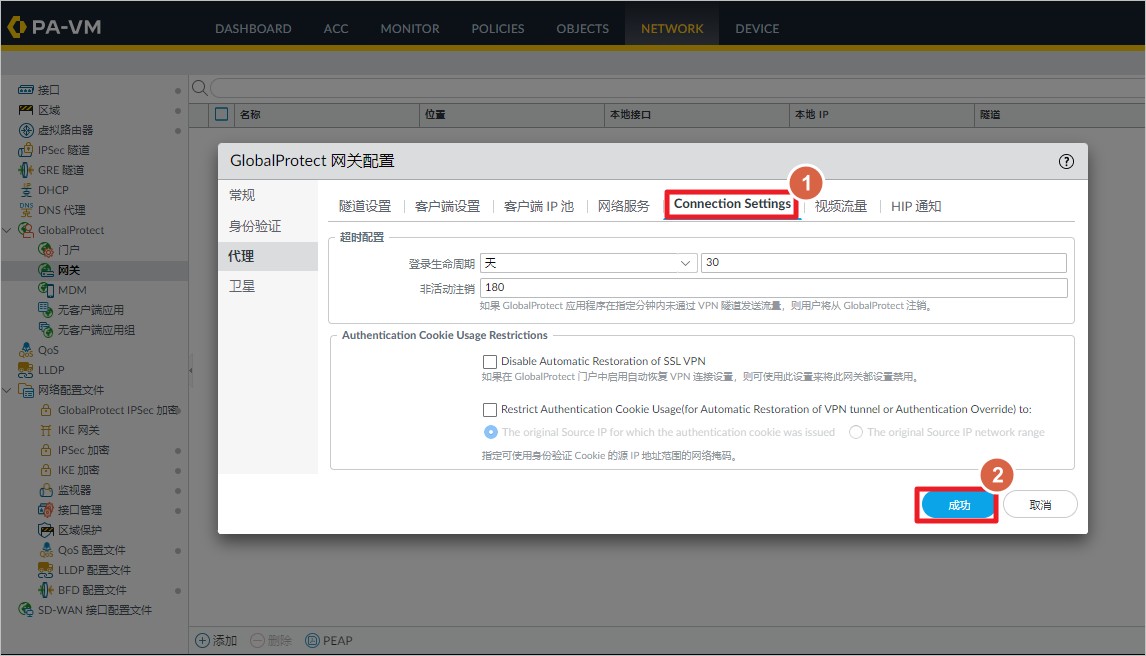Screen dimensions: 1146x656
Task: Switch to the HIP 通知 tab
Action: (916, 207)
